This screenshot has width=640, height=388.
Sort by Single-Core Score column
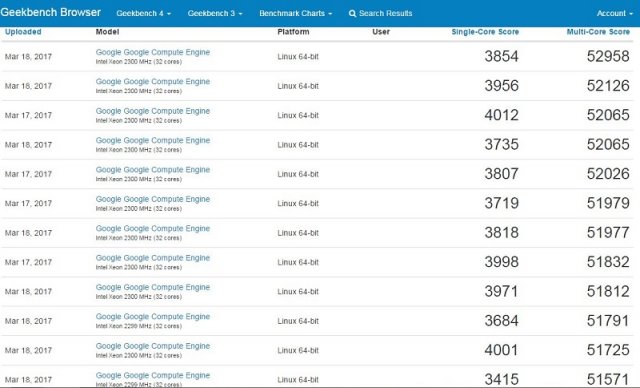(x=485, y=32)
